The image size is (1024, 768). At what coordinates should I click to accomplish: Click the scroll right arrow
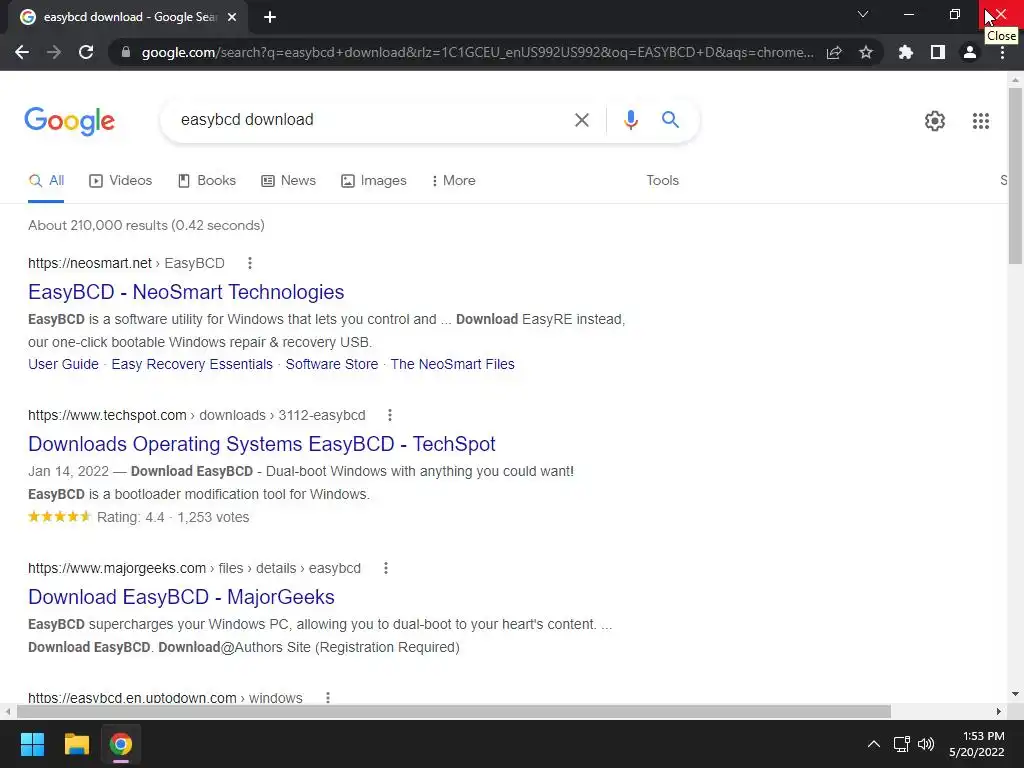click(999, 711)
